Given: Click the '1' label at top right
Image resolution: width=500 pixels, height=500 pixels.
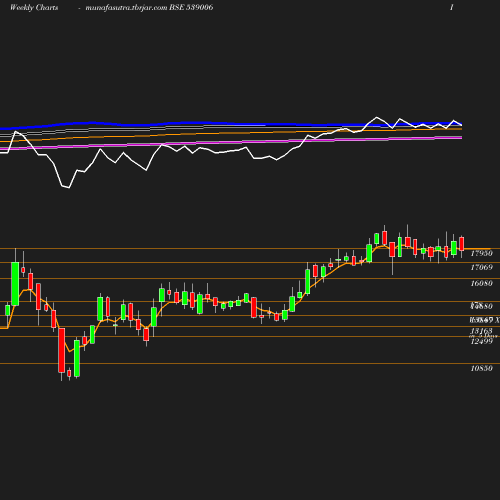Looking at the screenshot, I should [x=452, y=7].
